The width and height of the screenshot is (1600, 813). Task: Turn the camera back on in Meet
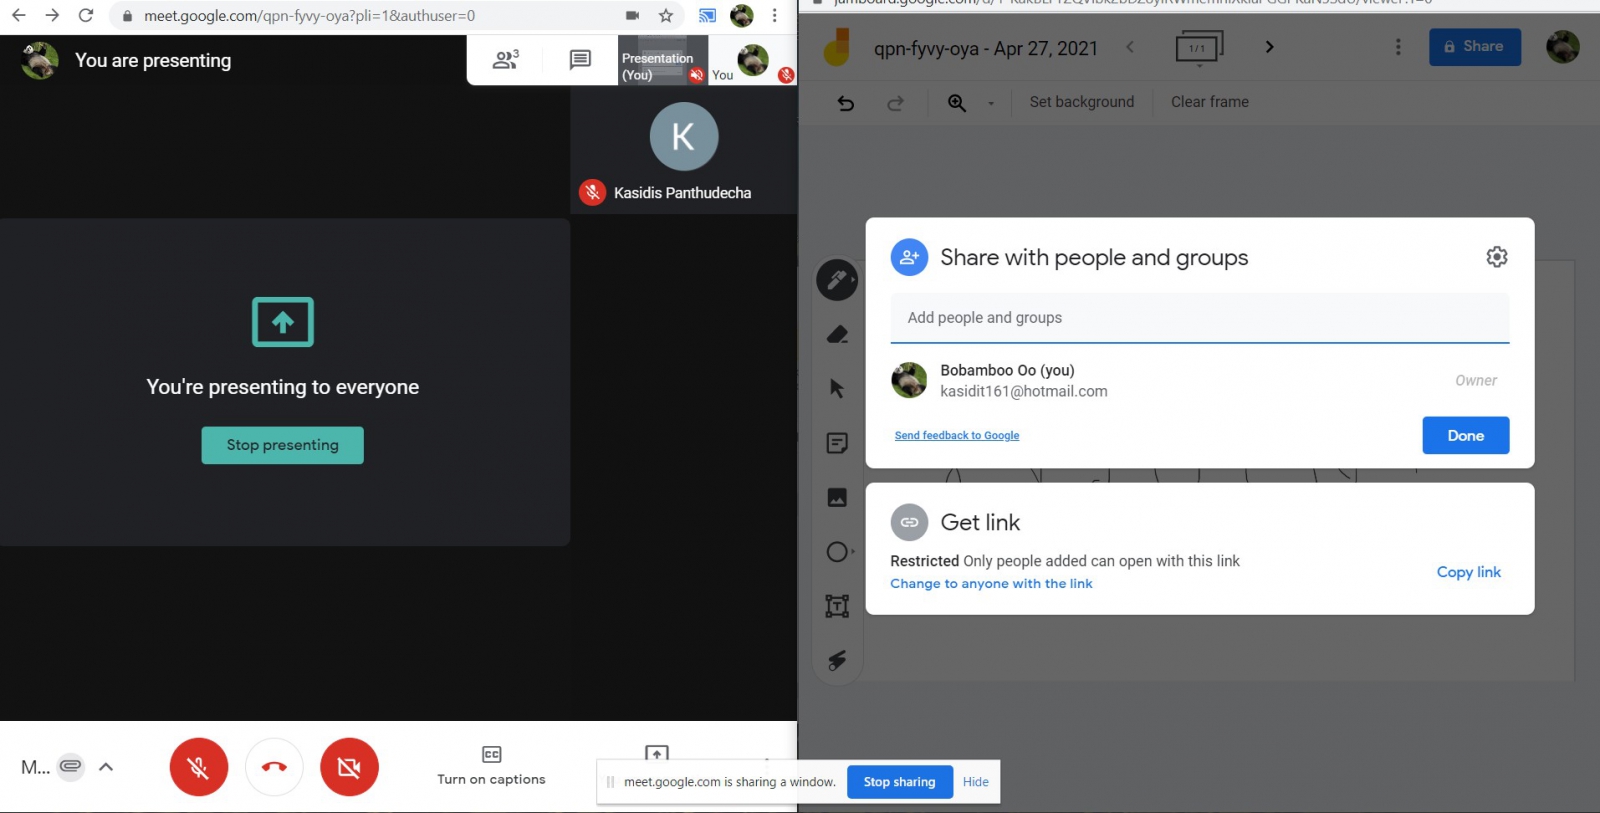pyautogui.click(x=349, y=767)
